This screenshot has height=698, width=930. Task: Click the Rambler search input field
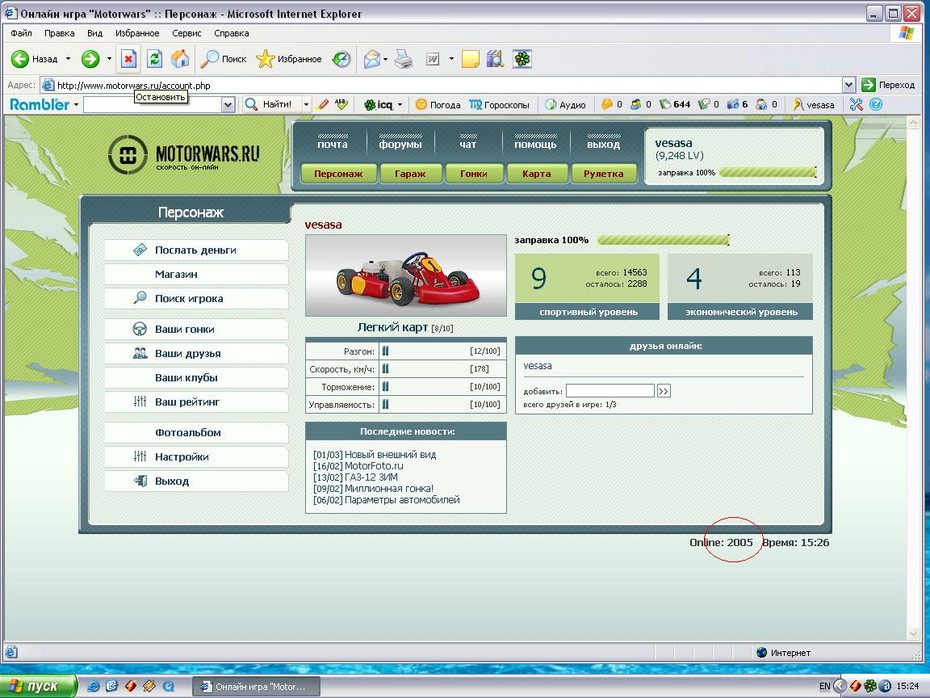coord(152,105)
